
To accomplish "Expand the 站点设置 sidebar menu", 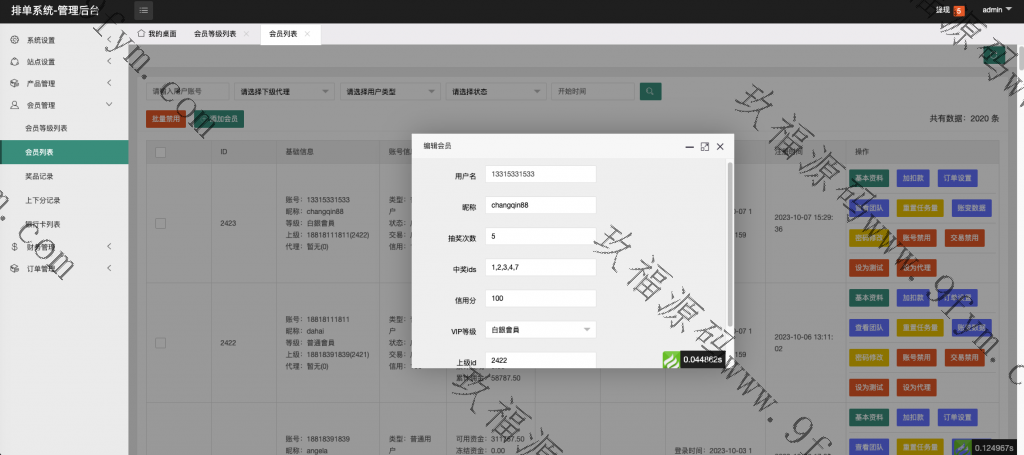I will coord(64,62).
